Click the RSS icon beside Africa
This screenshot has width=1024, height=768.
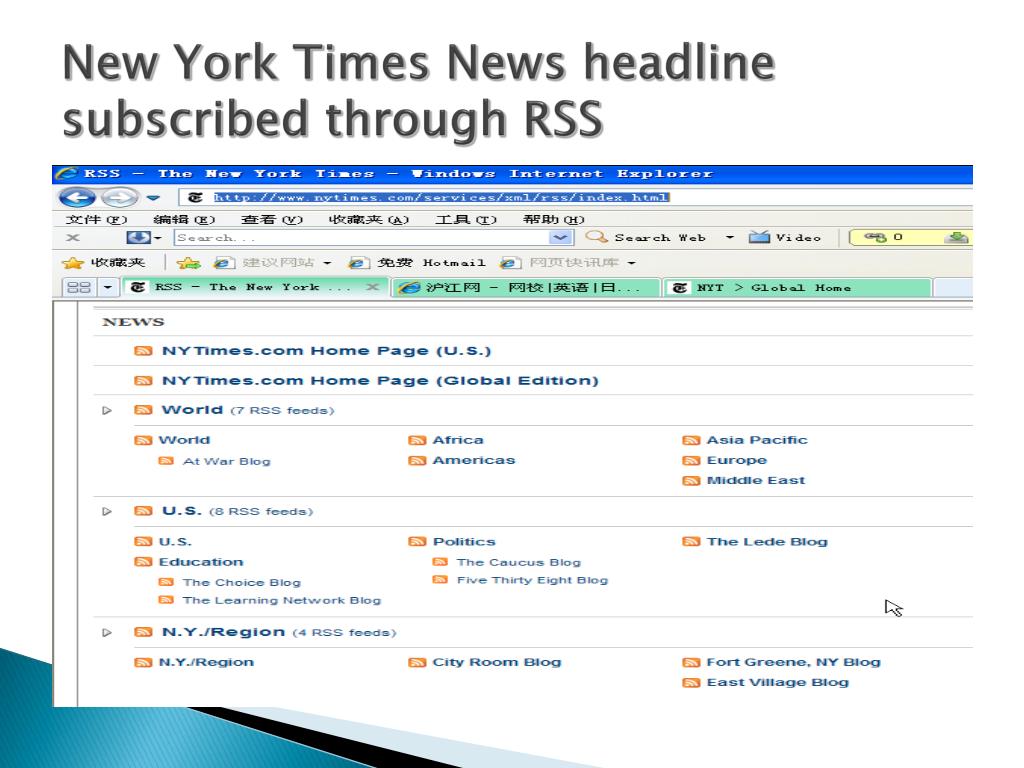point(417,440)
